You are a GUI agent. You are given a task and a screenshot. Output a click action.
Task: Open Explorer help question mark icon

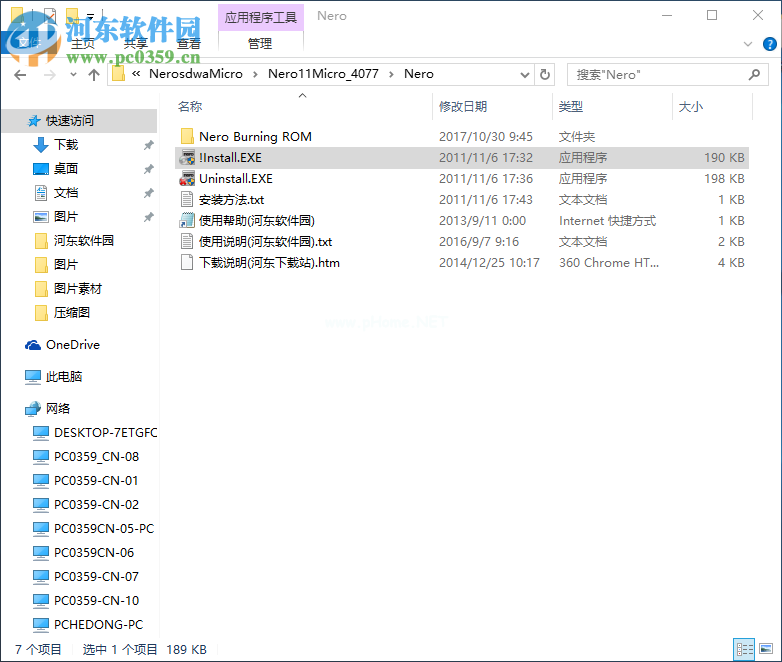770,44
